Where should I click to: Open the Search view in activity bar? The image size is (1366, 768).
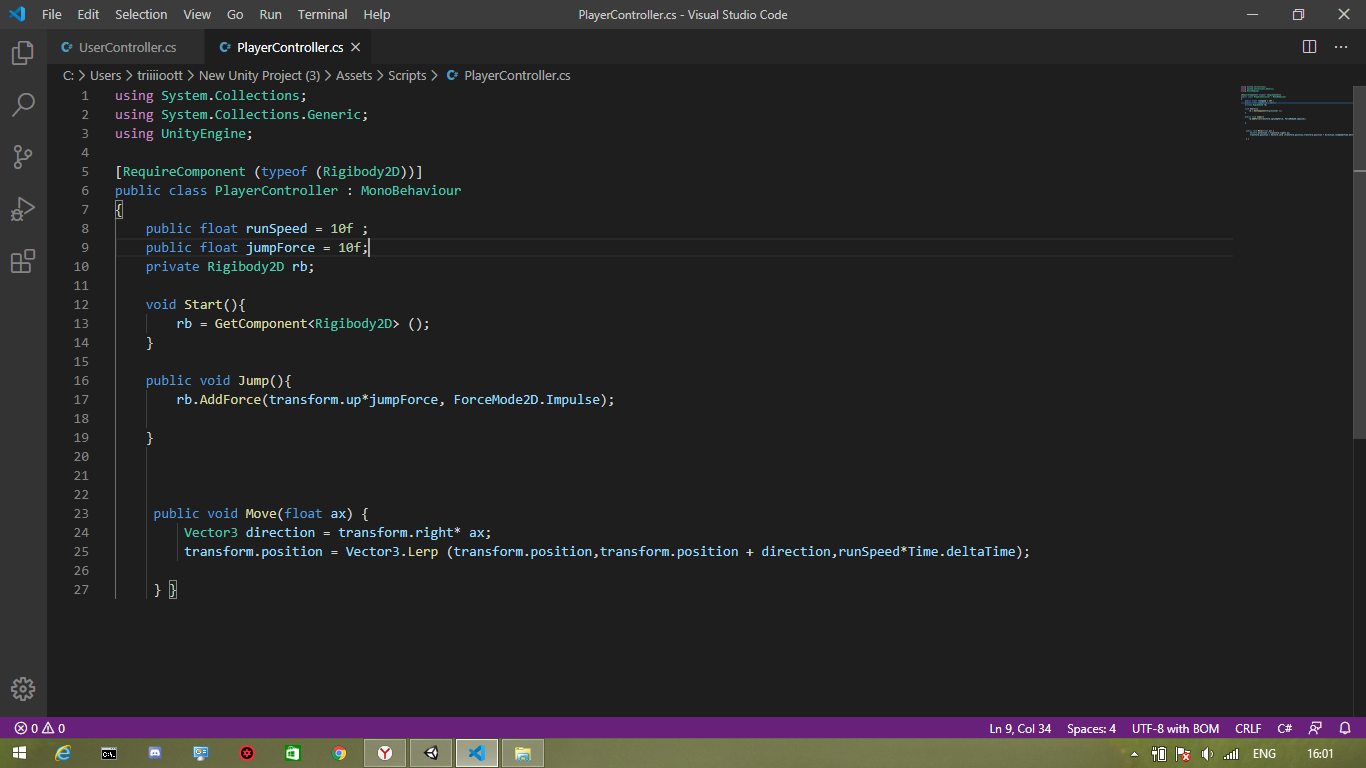click(x=23, y=105)
